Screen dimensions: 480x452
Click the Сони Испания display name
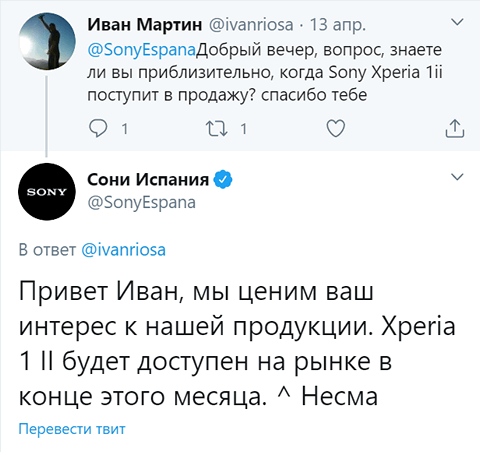pos(148,180)
